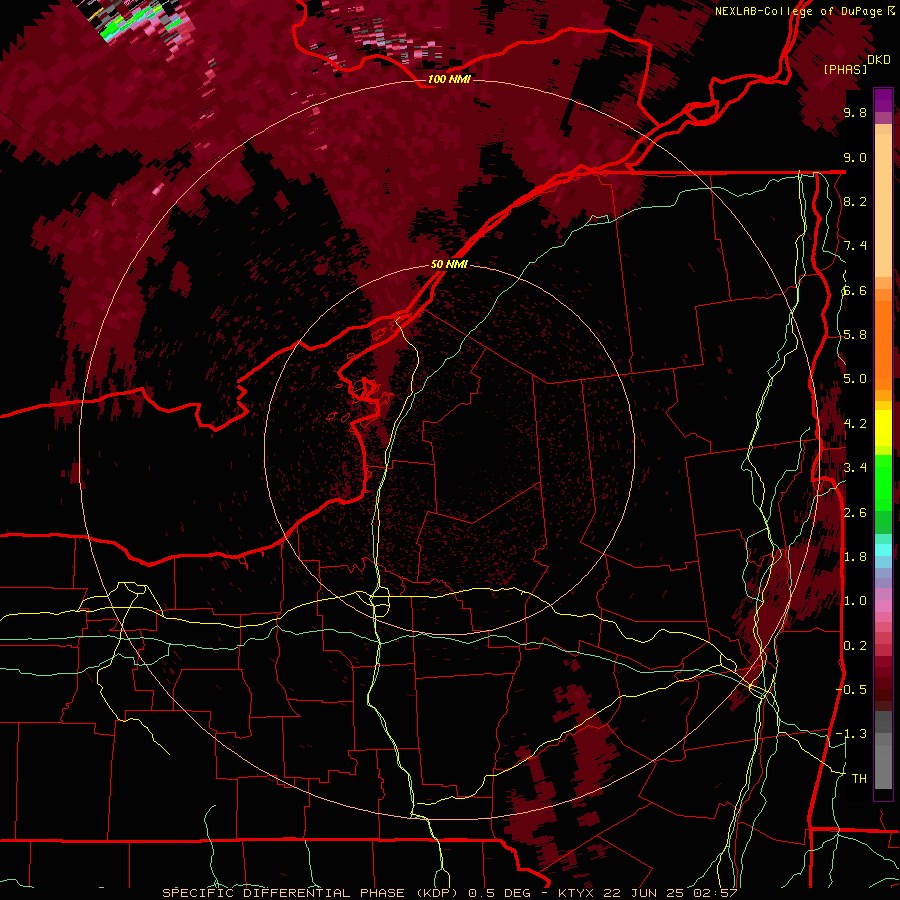
Task: Click the 7.4 scale value
Action: (x=855, y=246)
